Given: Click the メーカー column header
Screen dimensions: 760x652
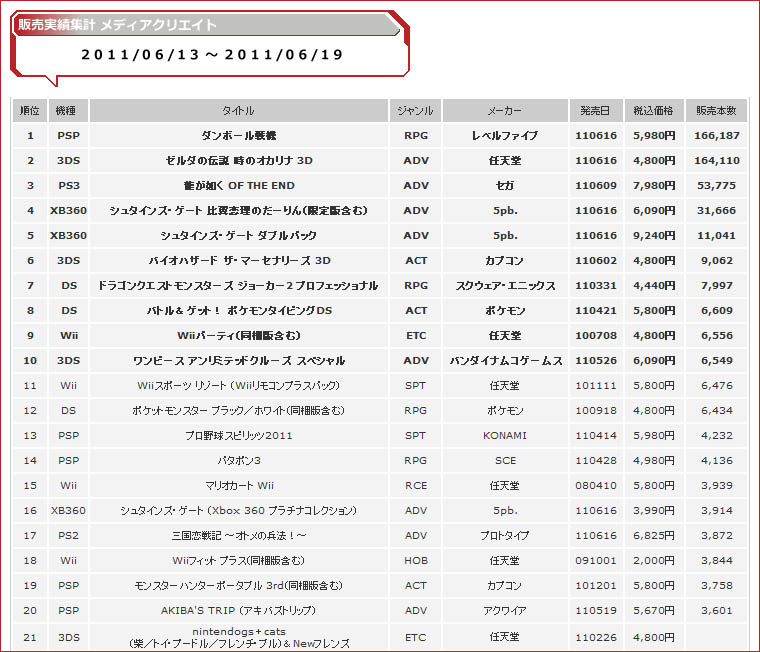Looking at the screenshot, I should [x=505, y=111].
